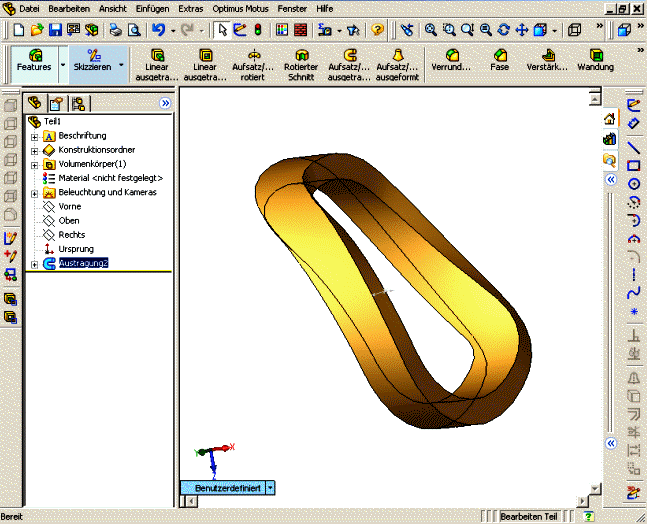Select the Oben plane in feature tree
The width and height of the screenshot is (647, 524).
point(69,220)
